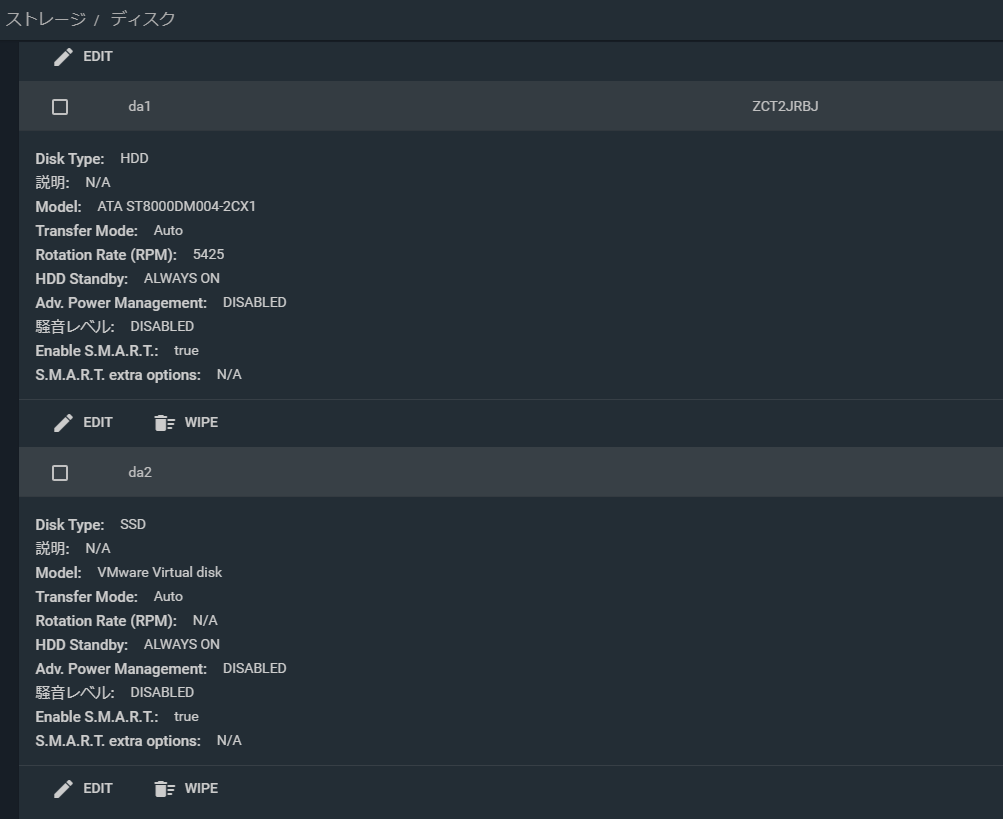This screenshot has width=1003, height=819.
Task: Select the Disk Type value HDD
Action: pos(134,158)
